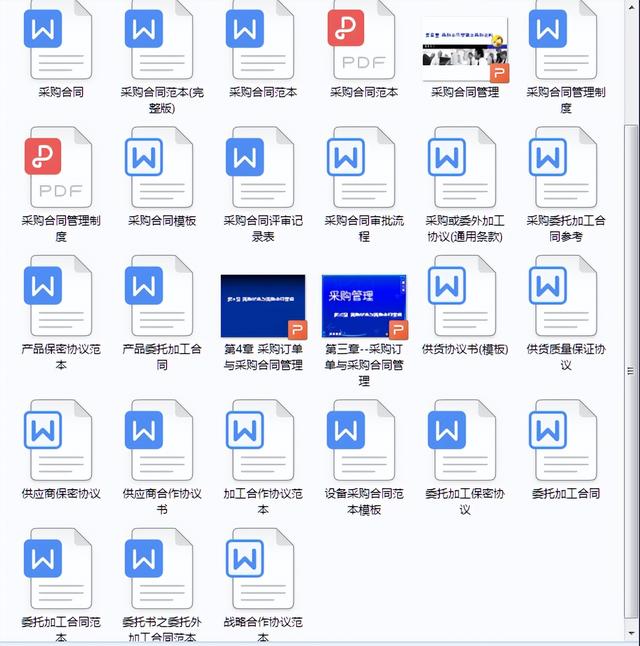Select the 产品委托加工合同 document icon

pyautogui.click(x=159, y=296)
